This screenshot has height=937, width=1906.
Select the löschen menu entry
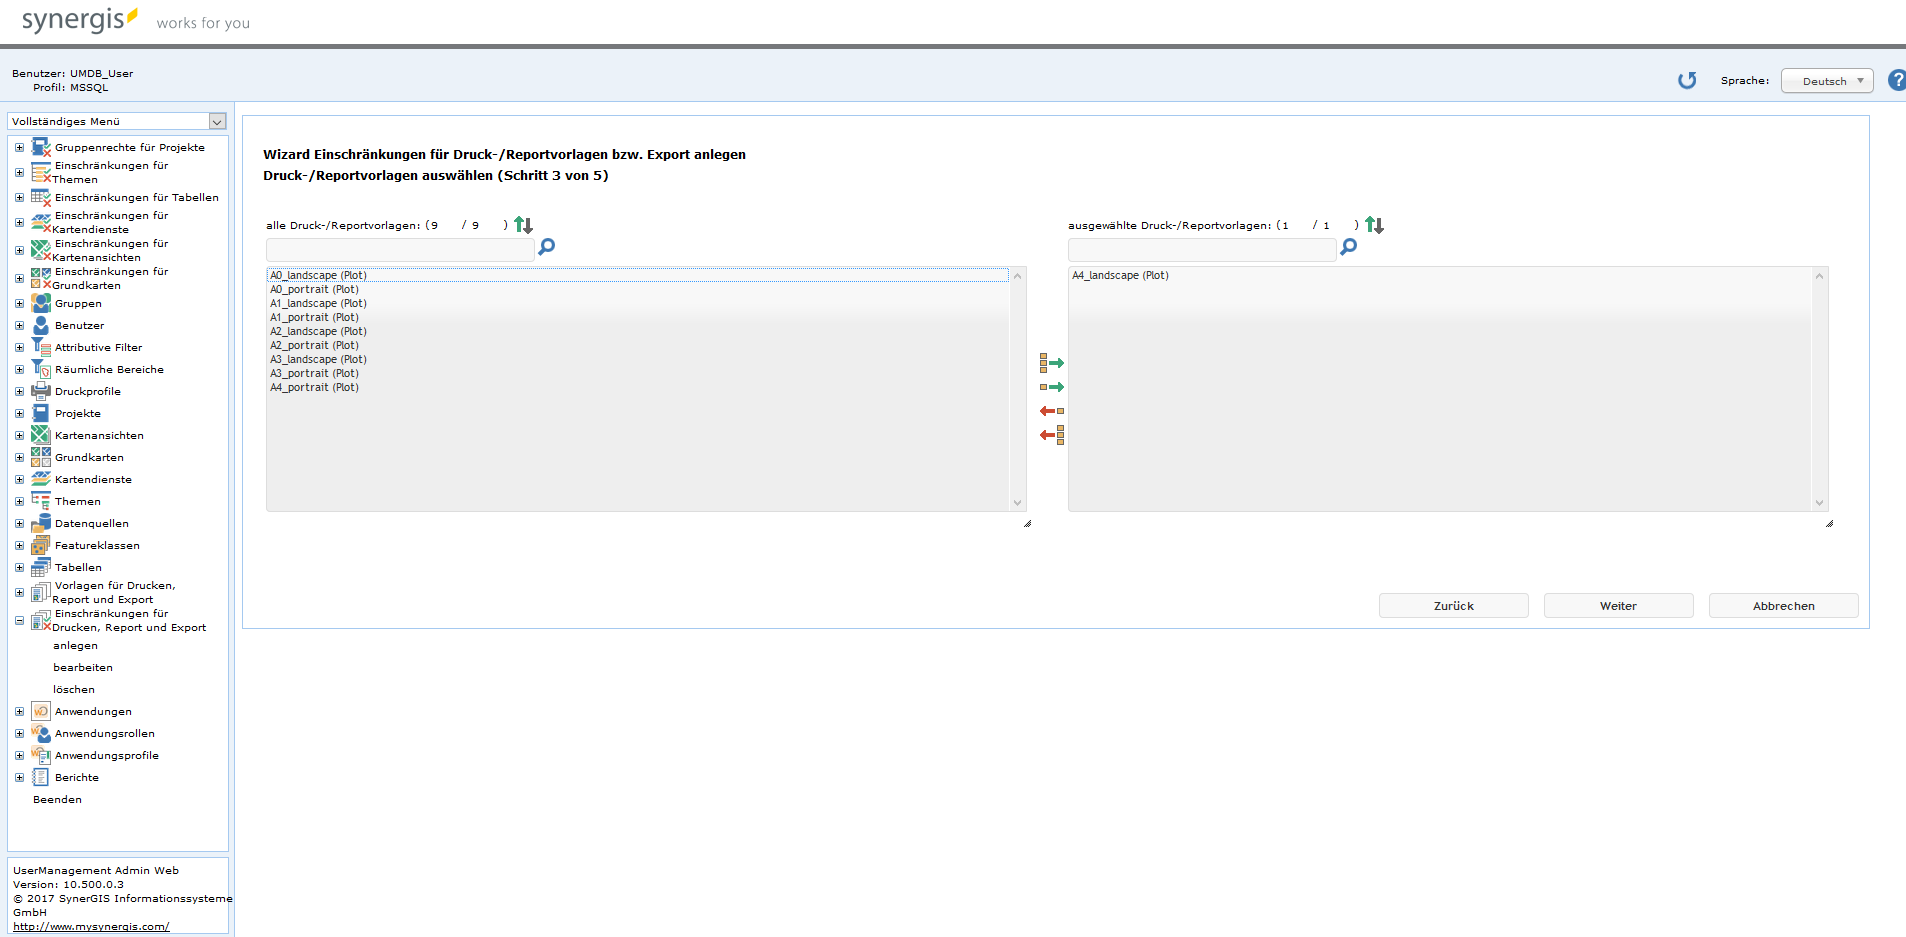pos(74,689)
